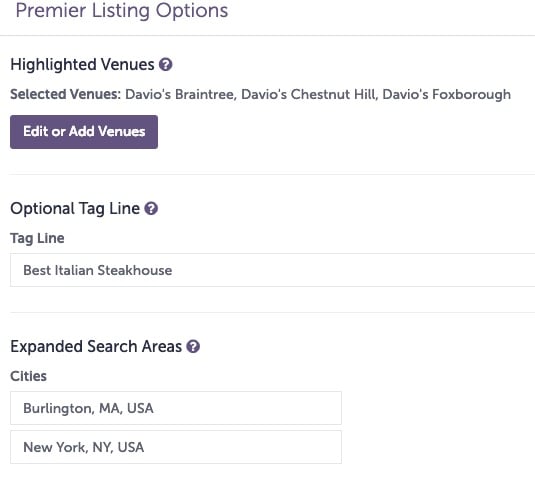Viewport: 535px width, 479px height.
Task: Click the Selected Venues label
Action: (66, 94)
